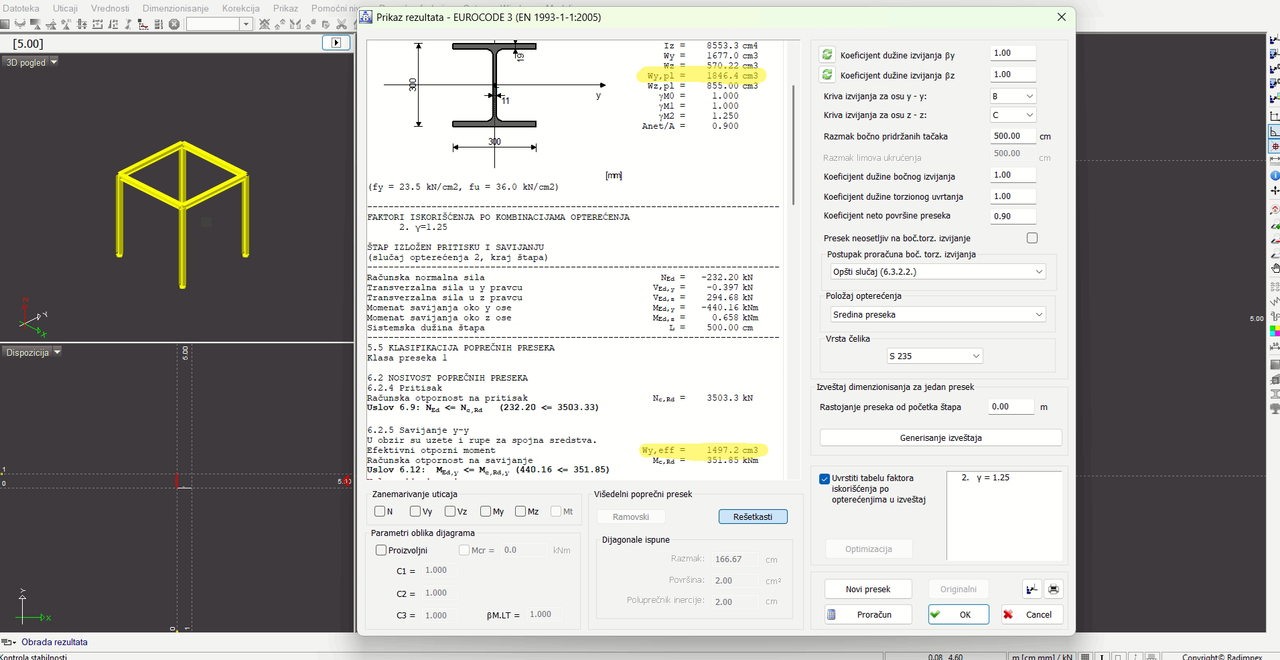Open the Datoteka menu
The width and height of the screenshot is (1280, 660).
22,8
